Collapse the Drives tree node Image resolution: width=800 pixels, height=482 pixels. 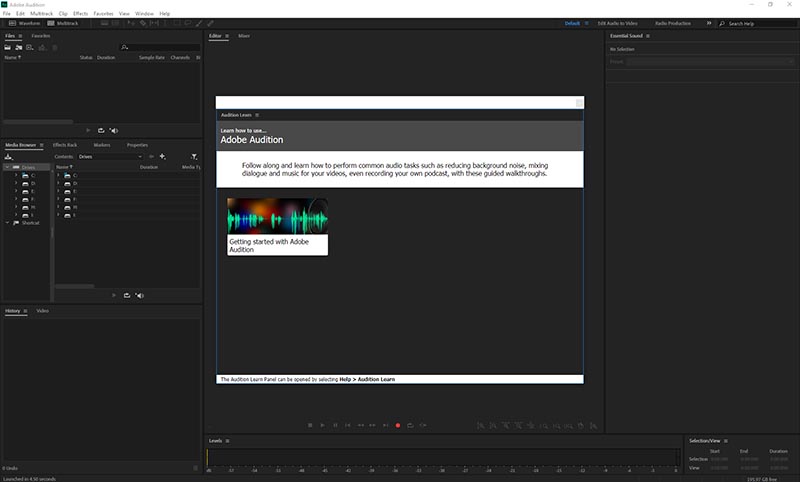tap(7, 167)
